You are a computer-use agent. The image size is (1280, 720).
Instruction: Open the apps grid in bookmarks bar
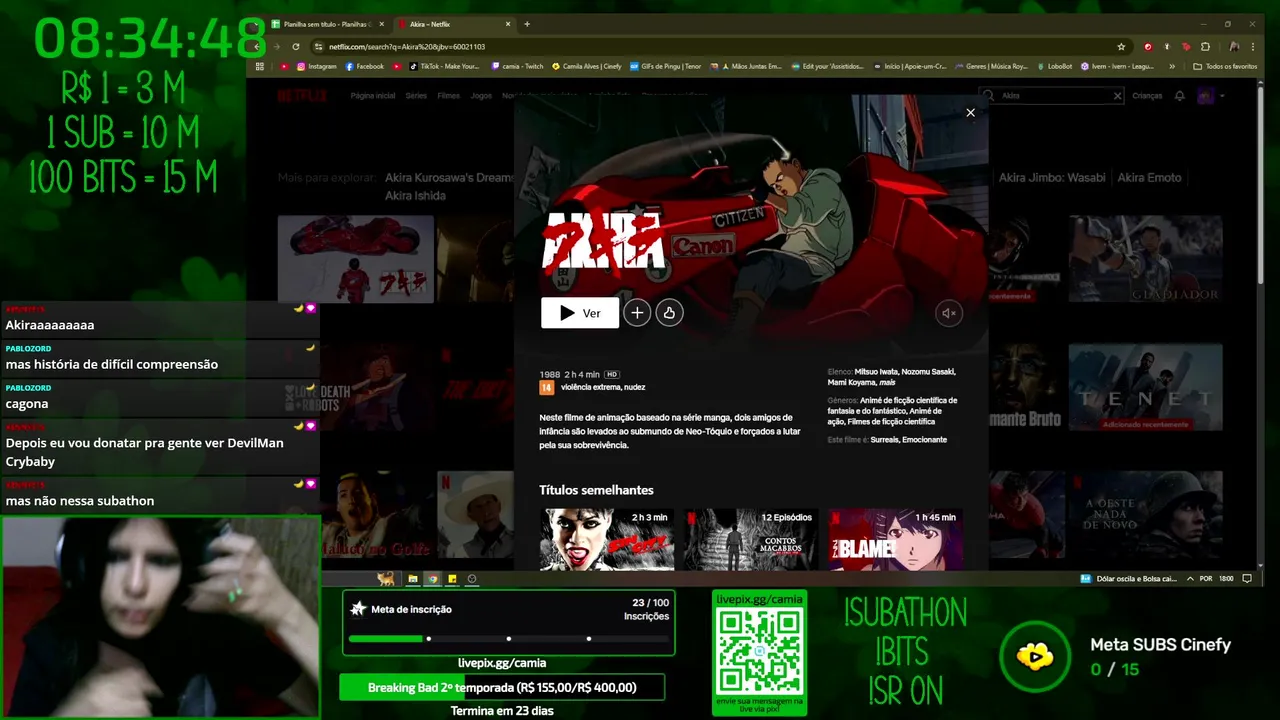click(x=260, y=66)
